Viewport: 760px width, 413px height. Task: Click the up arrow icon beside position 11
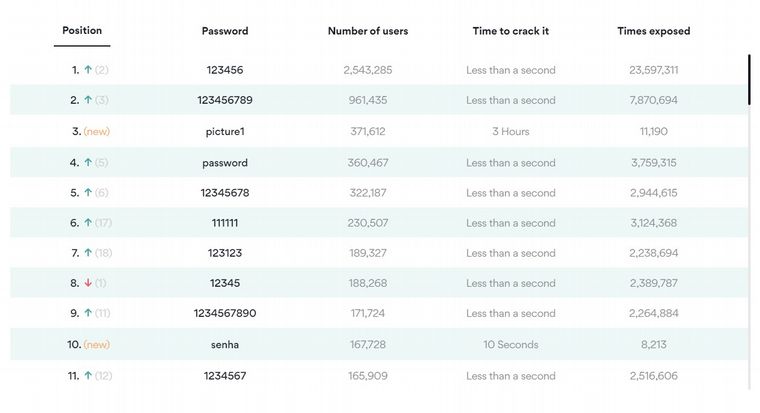88,376
